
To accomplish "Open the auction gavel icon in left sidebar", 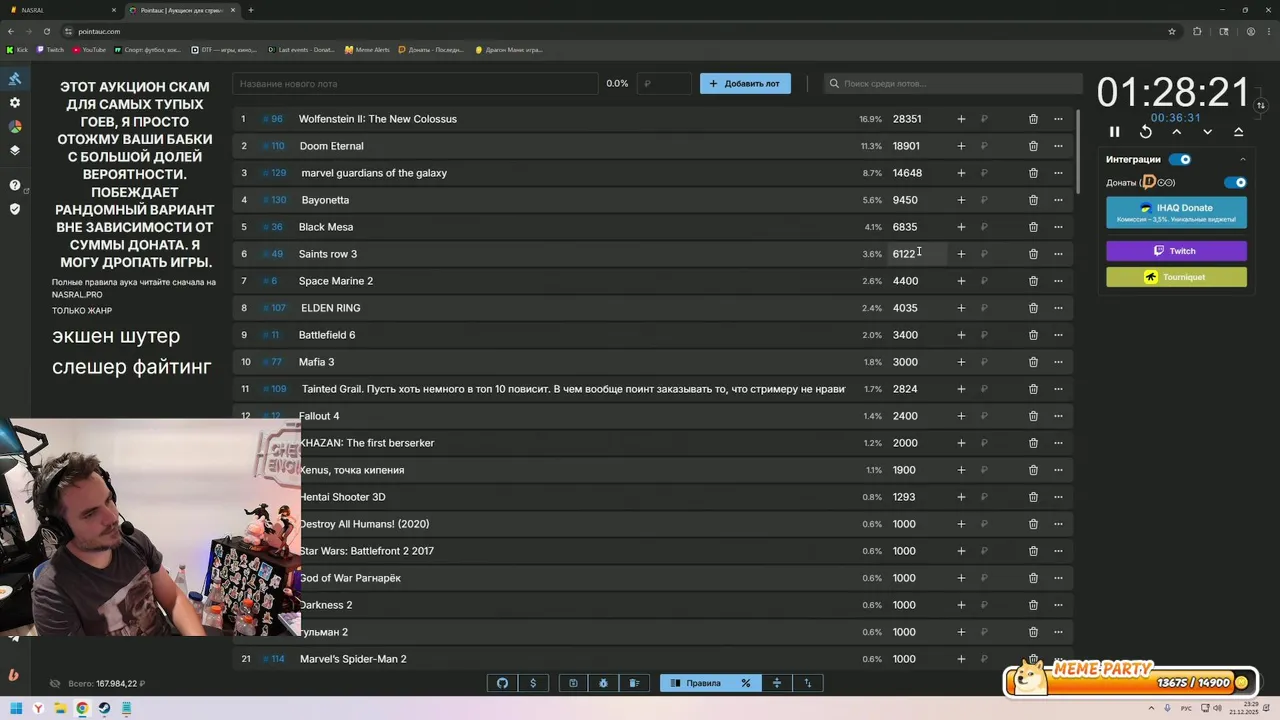I will 15,79.
